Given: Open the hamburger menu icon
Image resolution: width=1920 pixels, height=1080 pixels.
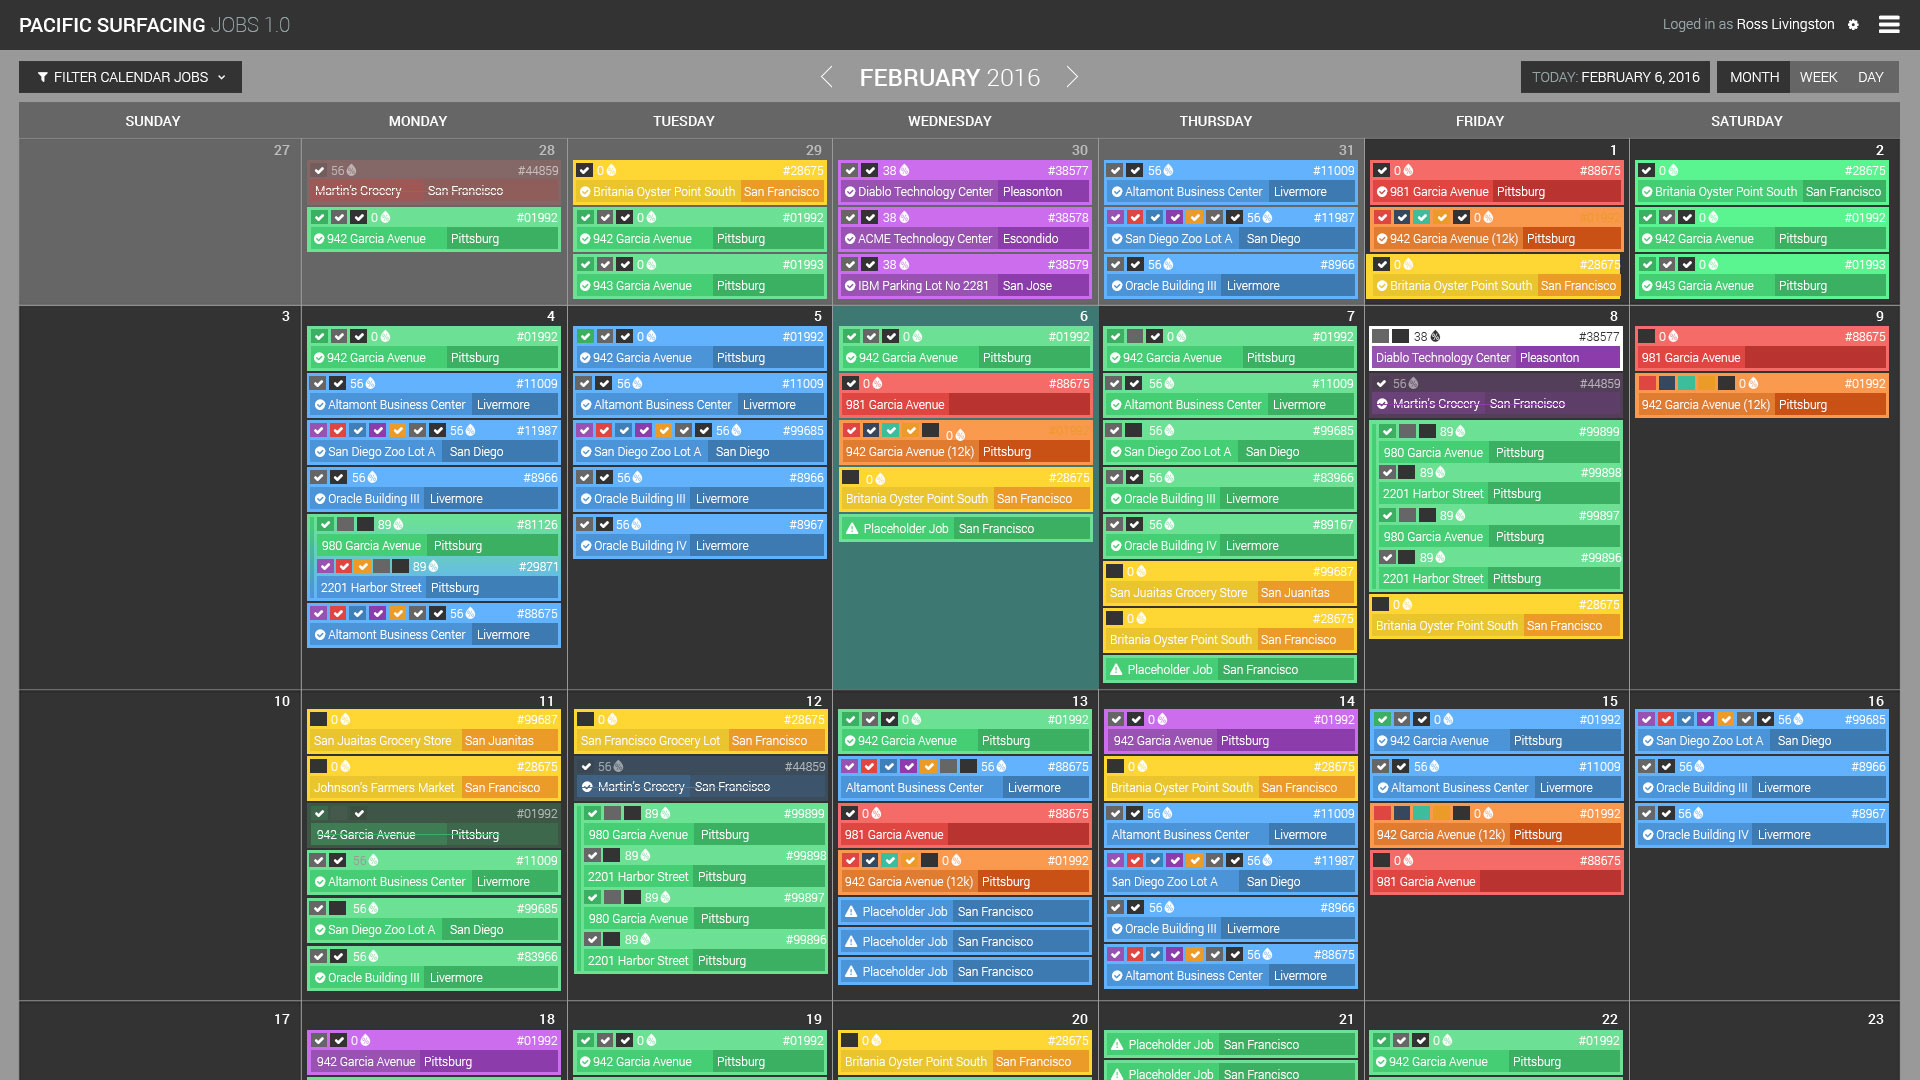Looking at the screenshot, I should point(1888,25).
